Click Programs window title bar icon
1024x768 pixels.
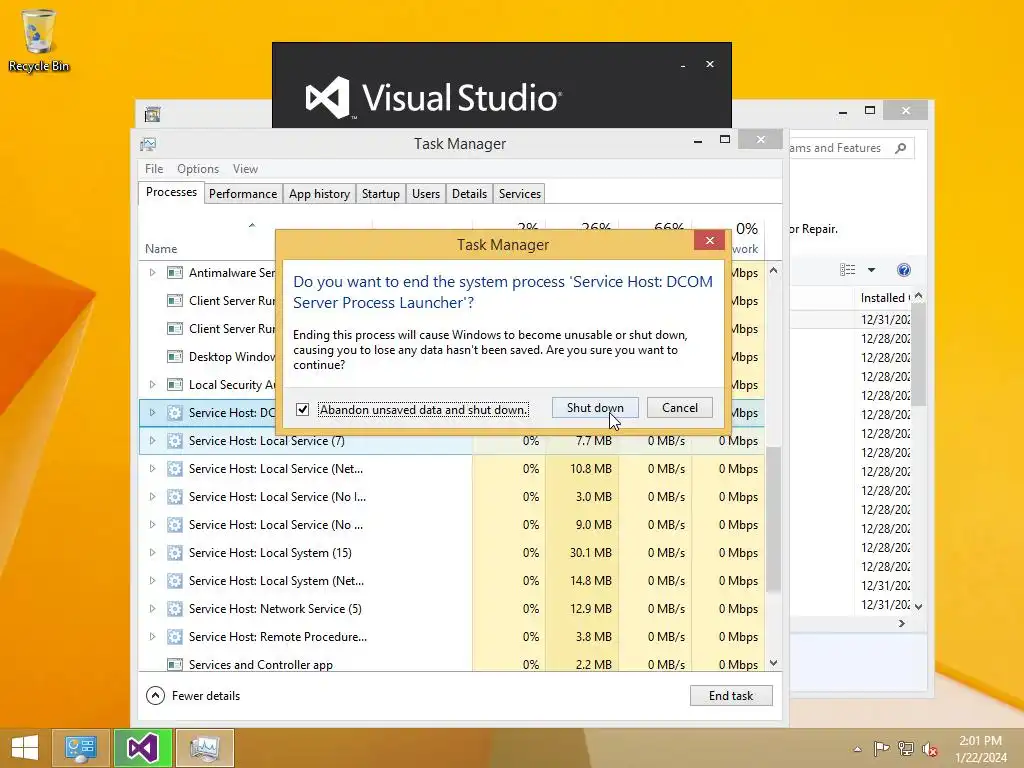coord(152,114)
